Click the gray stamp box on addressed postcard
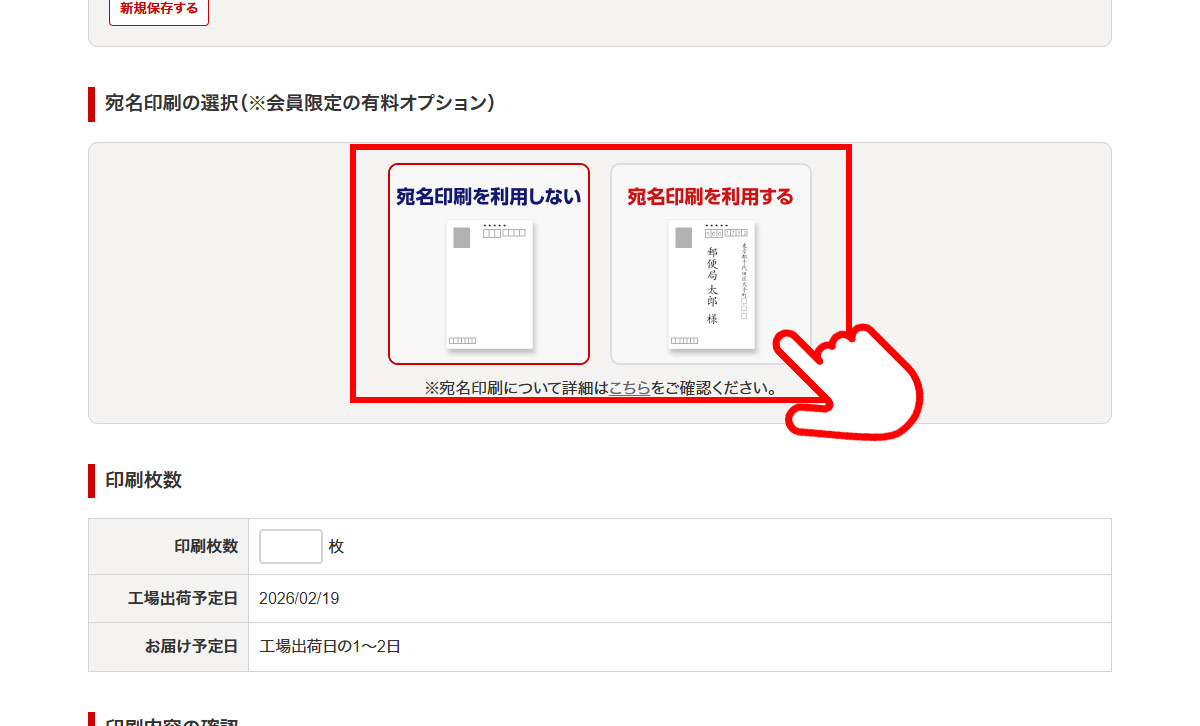This screenshot has width=1200, height=726. pyautogui.click(x=683, y=238)
